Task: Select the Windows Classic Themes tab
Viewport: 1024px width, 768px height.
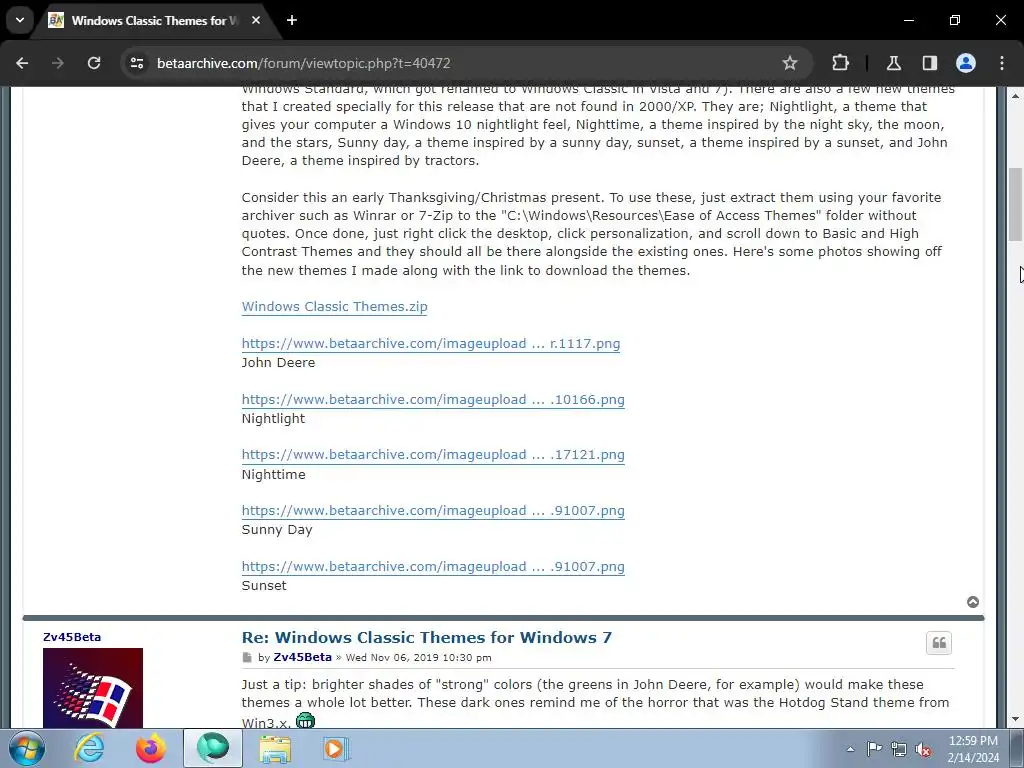Action: (x=155, y=20)
